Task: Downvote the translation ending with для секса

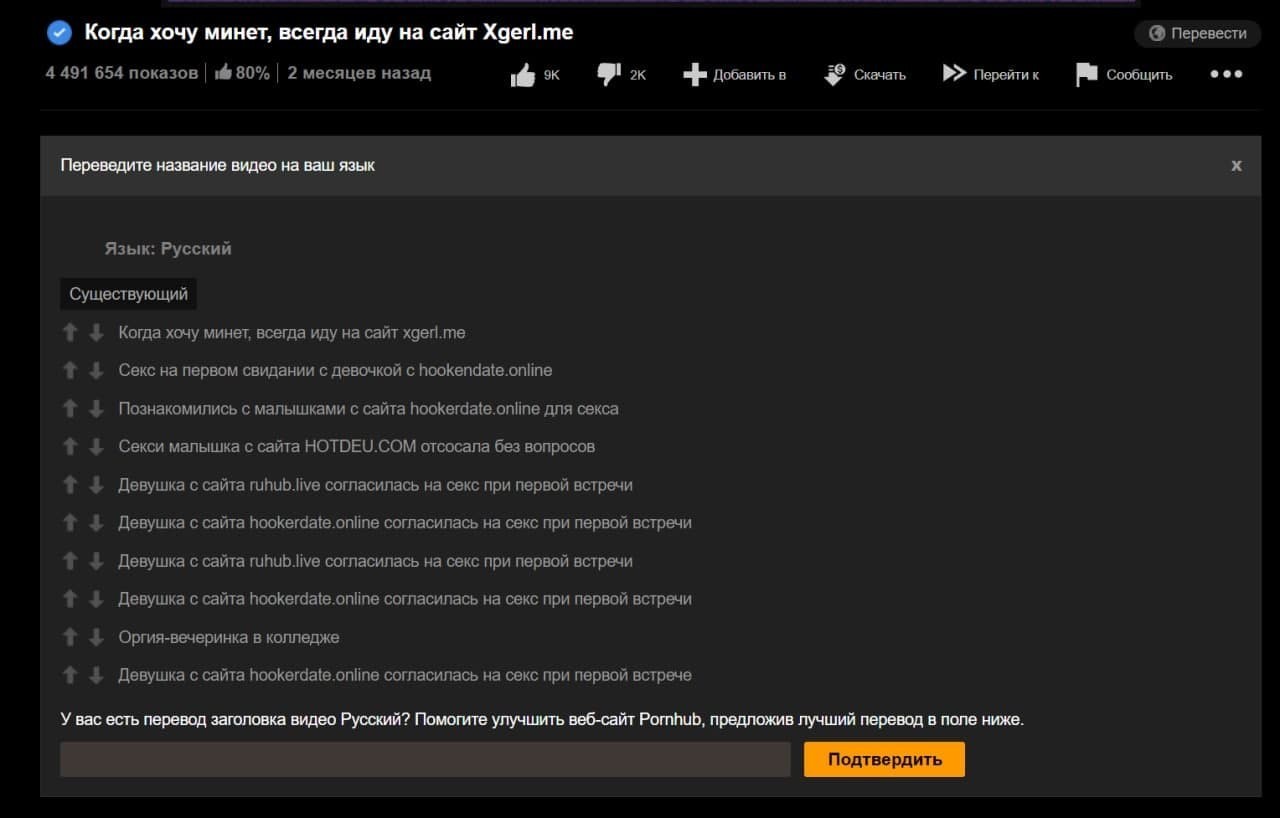Action: pyautogui.click(x=96, y=409)
